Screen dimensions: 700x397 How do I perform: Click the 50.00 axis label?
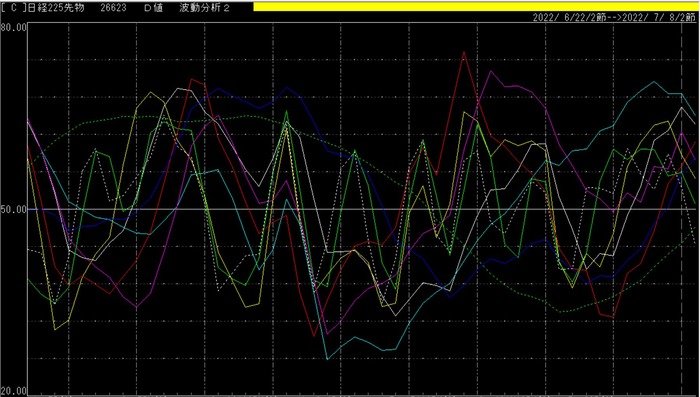click(14, 209)
